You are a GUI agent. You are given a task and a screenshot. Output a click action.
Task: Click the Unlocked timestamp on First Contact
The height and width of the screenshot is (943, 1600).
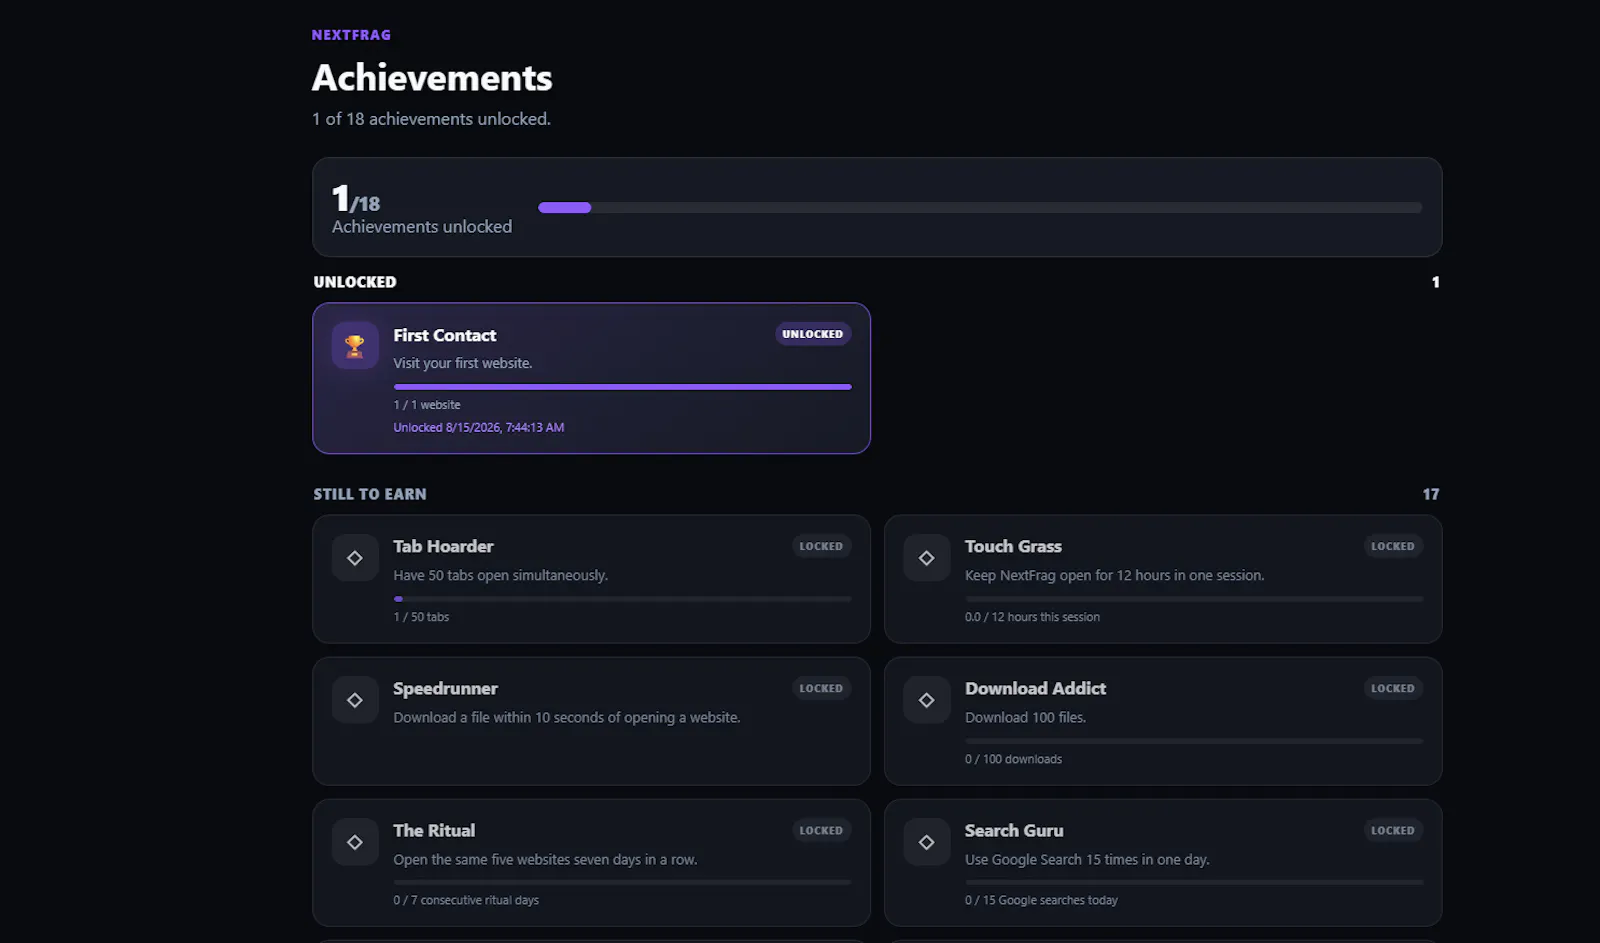click(479, 427)
